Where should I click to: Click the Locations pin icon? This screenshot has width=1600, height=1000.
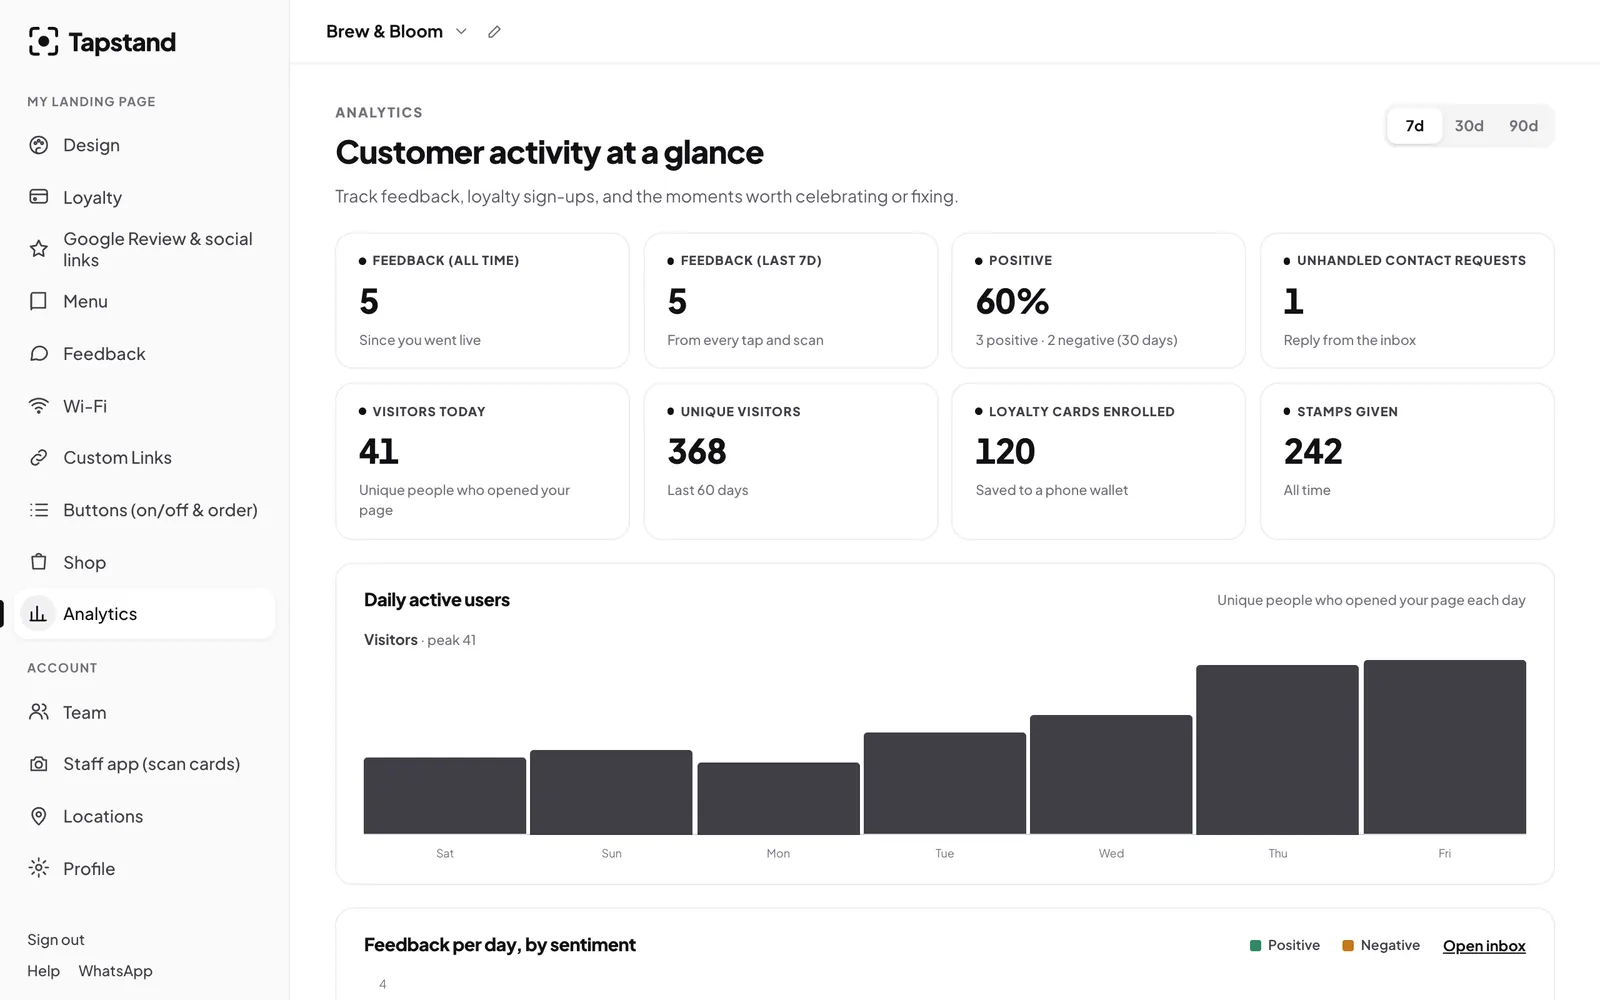pyautogui.click(x=39, y=816)
